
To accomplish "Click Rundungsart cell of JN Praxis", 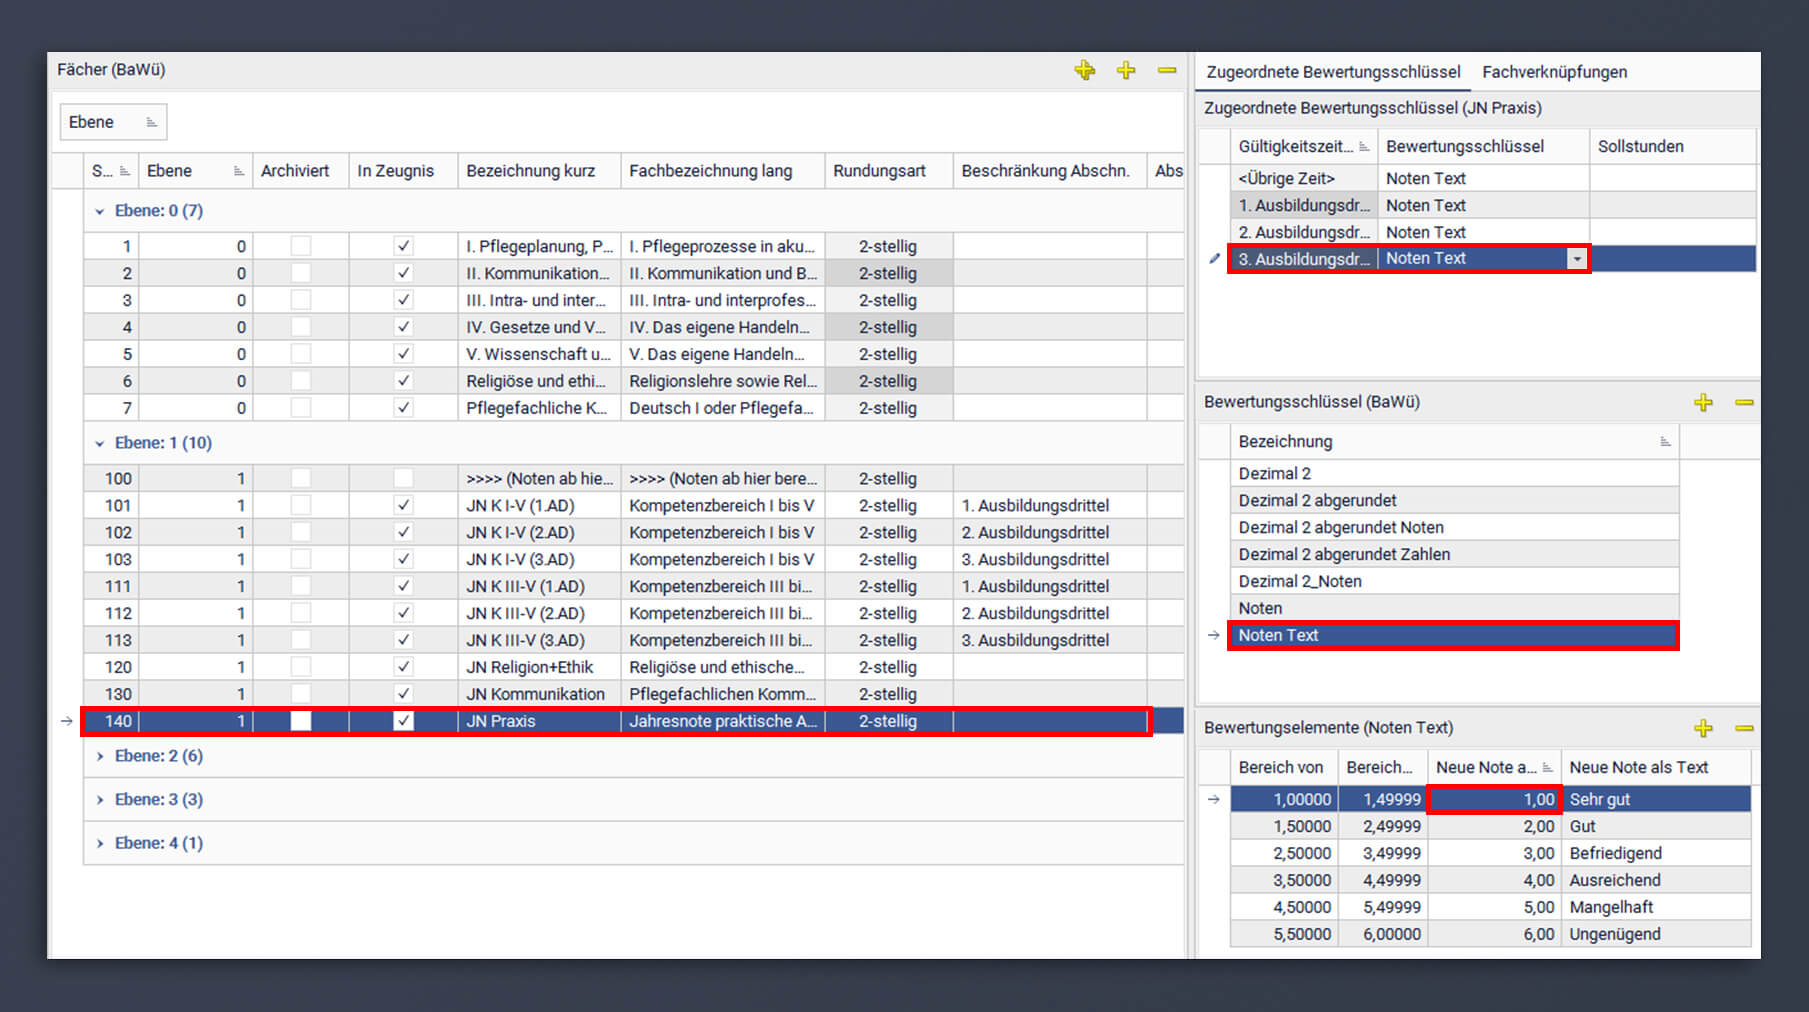I will (888, 721).
